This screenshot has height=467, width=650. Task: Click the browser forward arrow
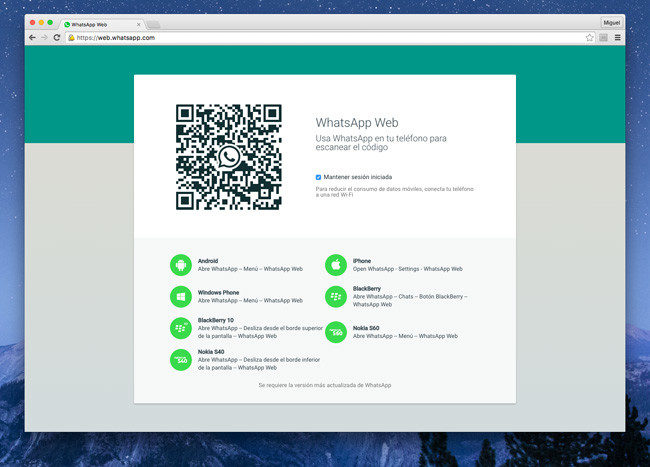click(x=44, y=38)
